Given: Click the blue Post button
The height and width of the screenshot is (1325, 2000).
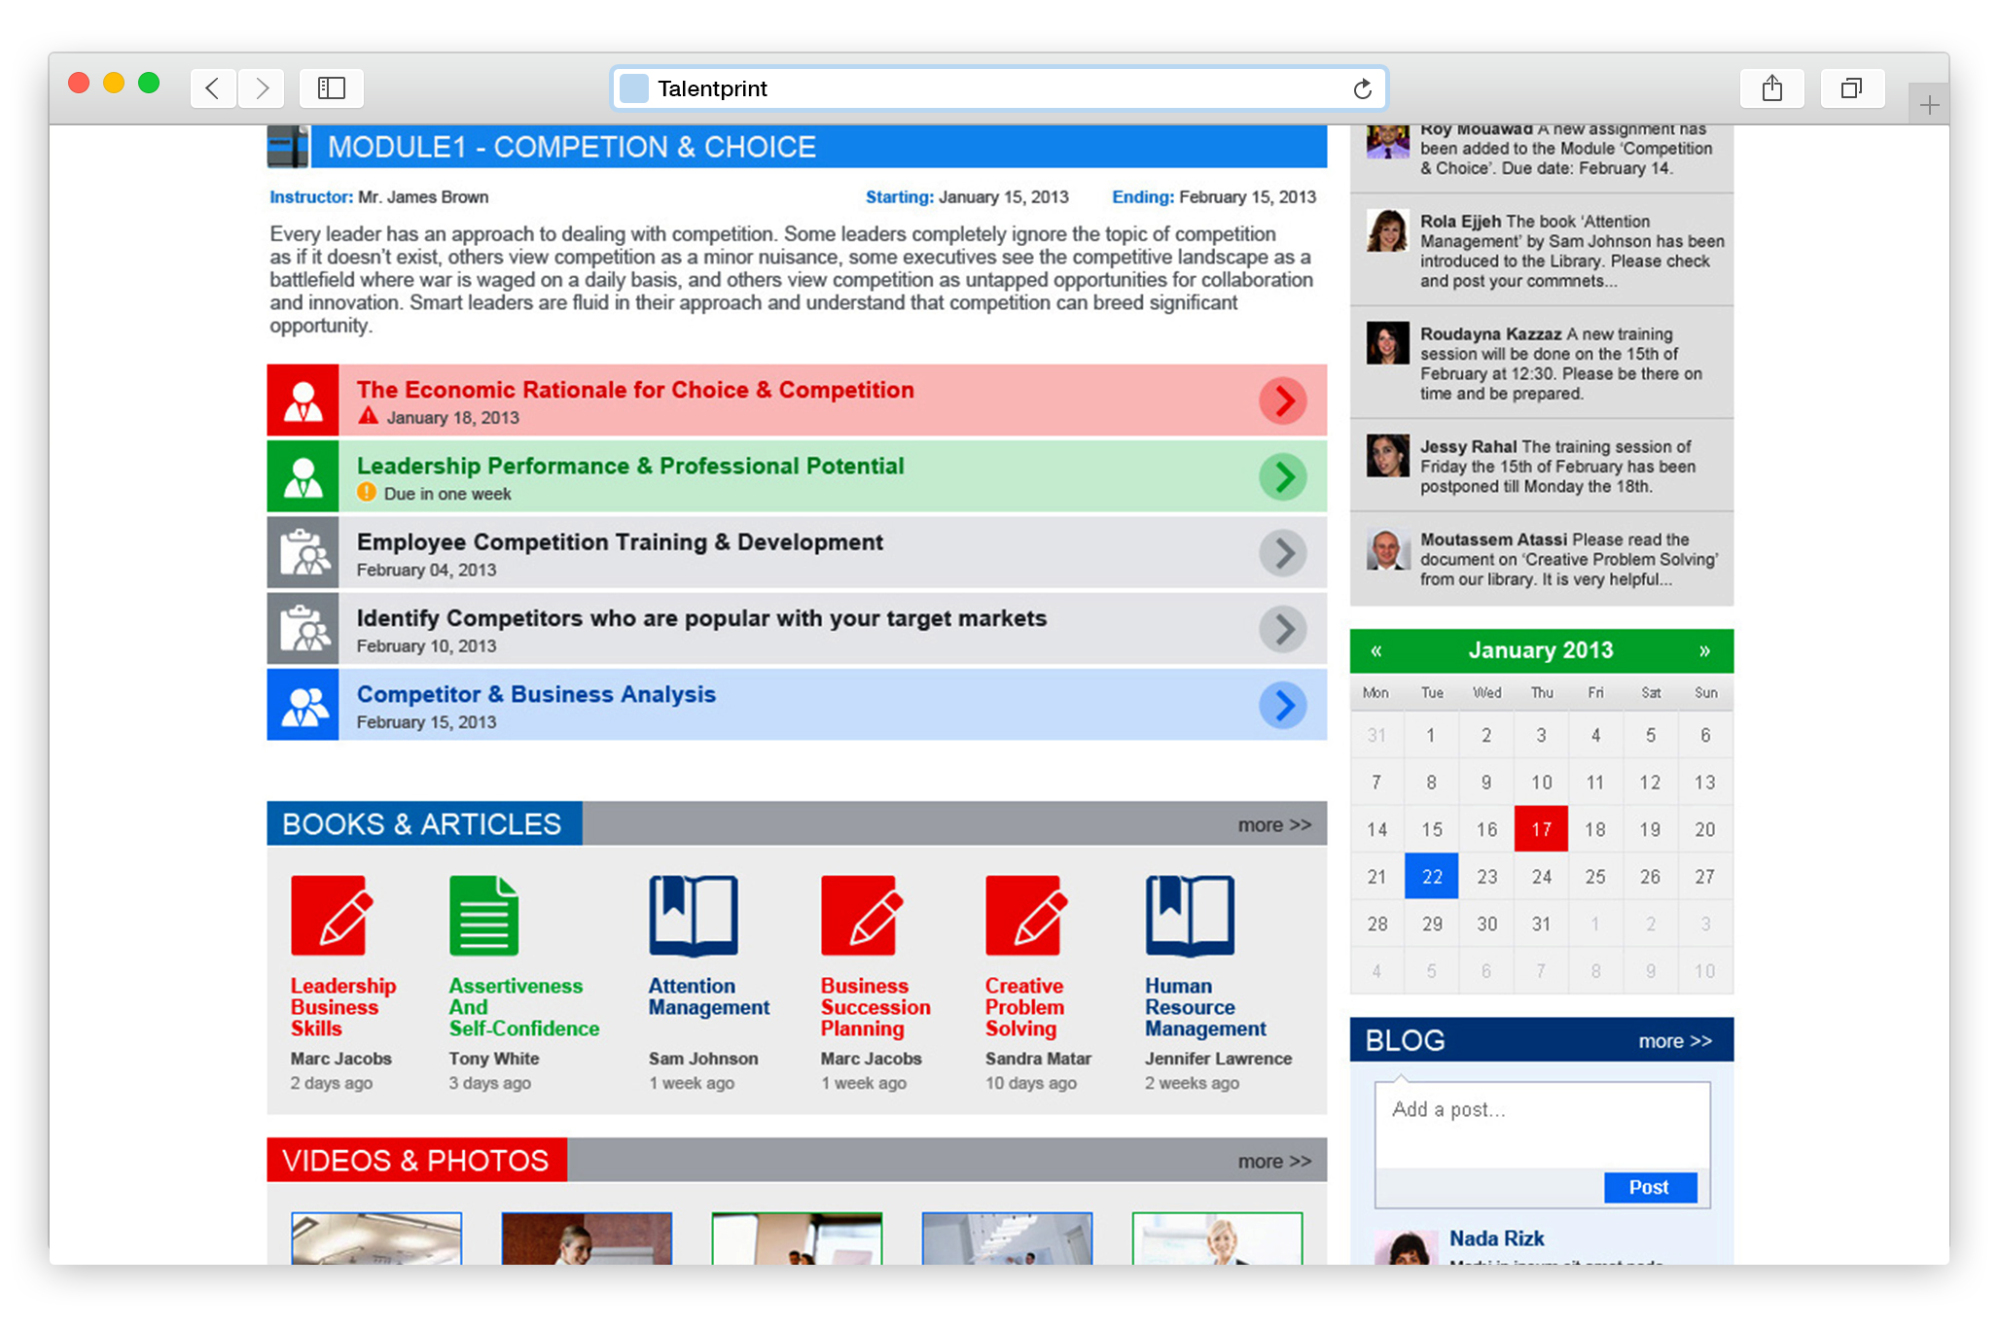Looking at the screenshot, I should (1650, 1187).
